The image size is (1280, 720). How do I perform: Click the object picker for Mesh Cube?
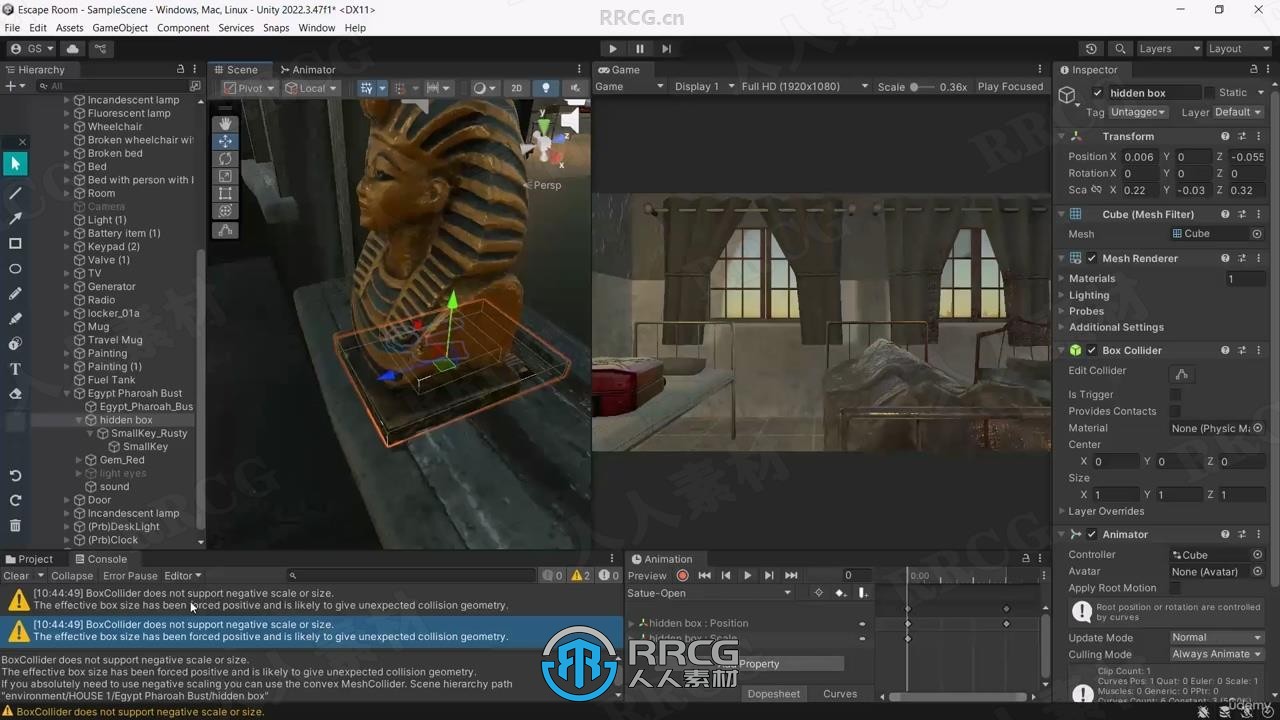click(1257, 234)
